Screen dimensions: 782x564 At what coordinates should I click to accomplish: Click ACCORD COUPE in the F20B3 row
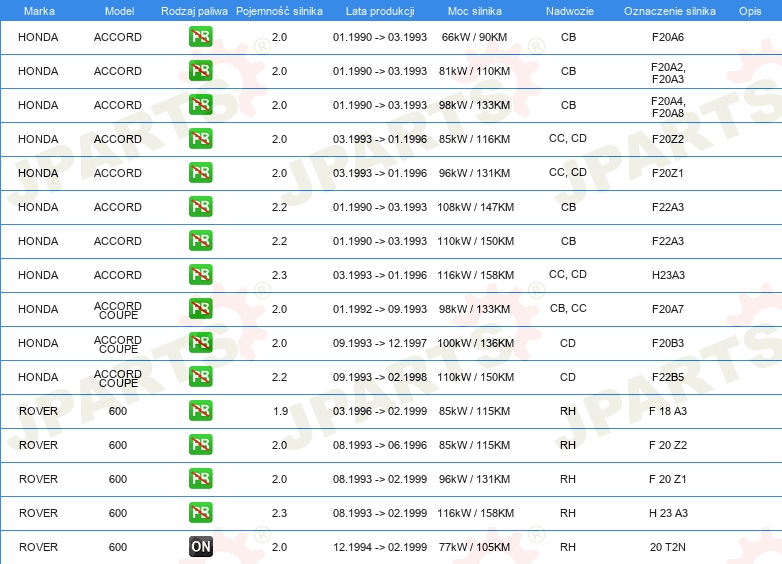click(x=118, y=344)
